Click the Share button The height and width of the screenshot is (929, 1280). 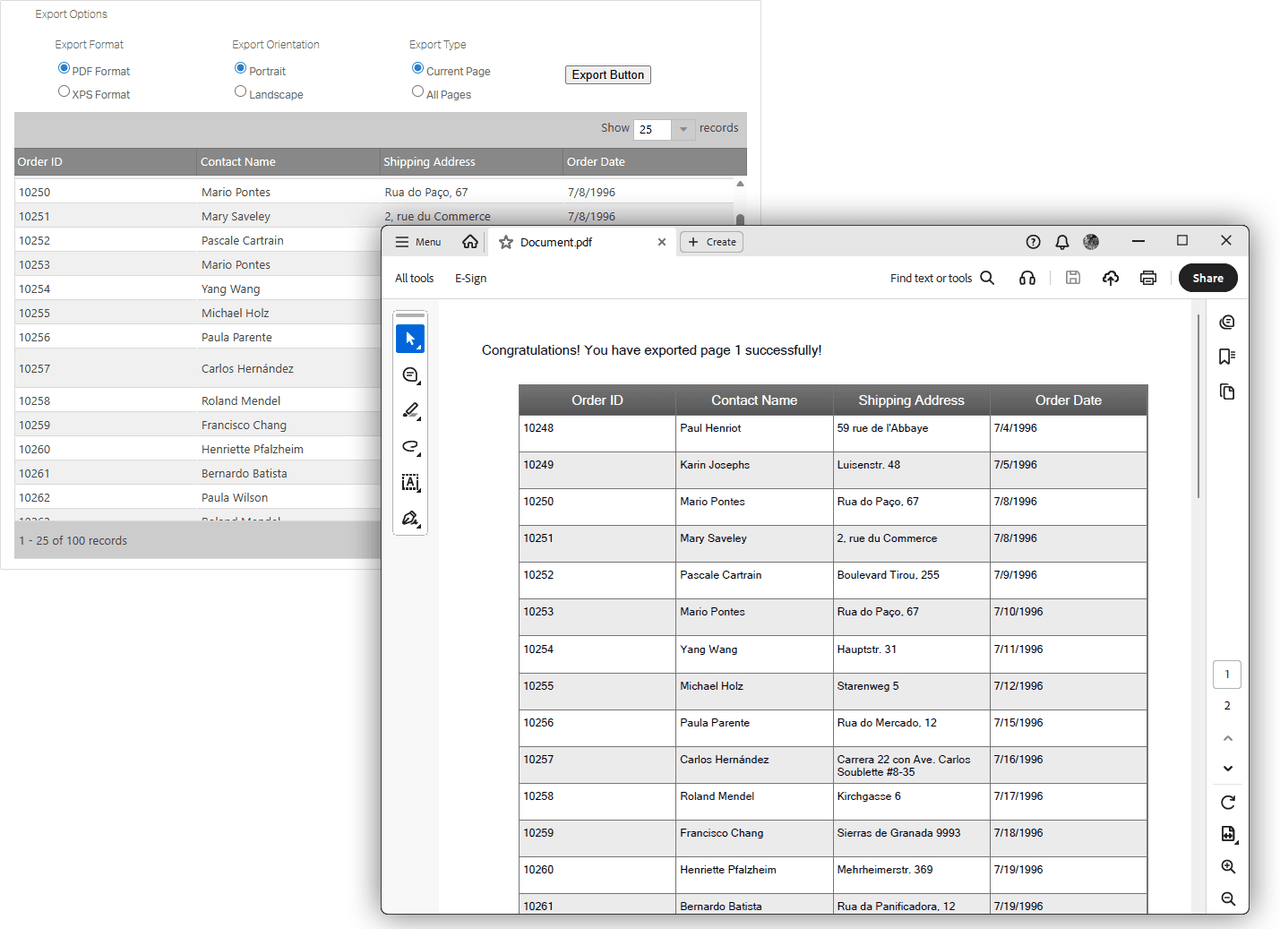point(1208,278)
